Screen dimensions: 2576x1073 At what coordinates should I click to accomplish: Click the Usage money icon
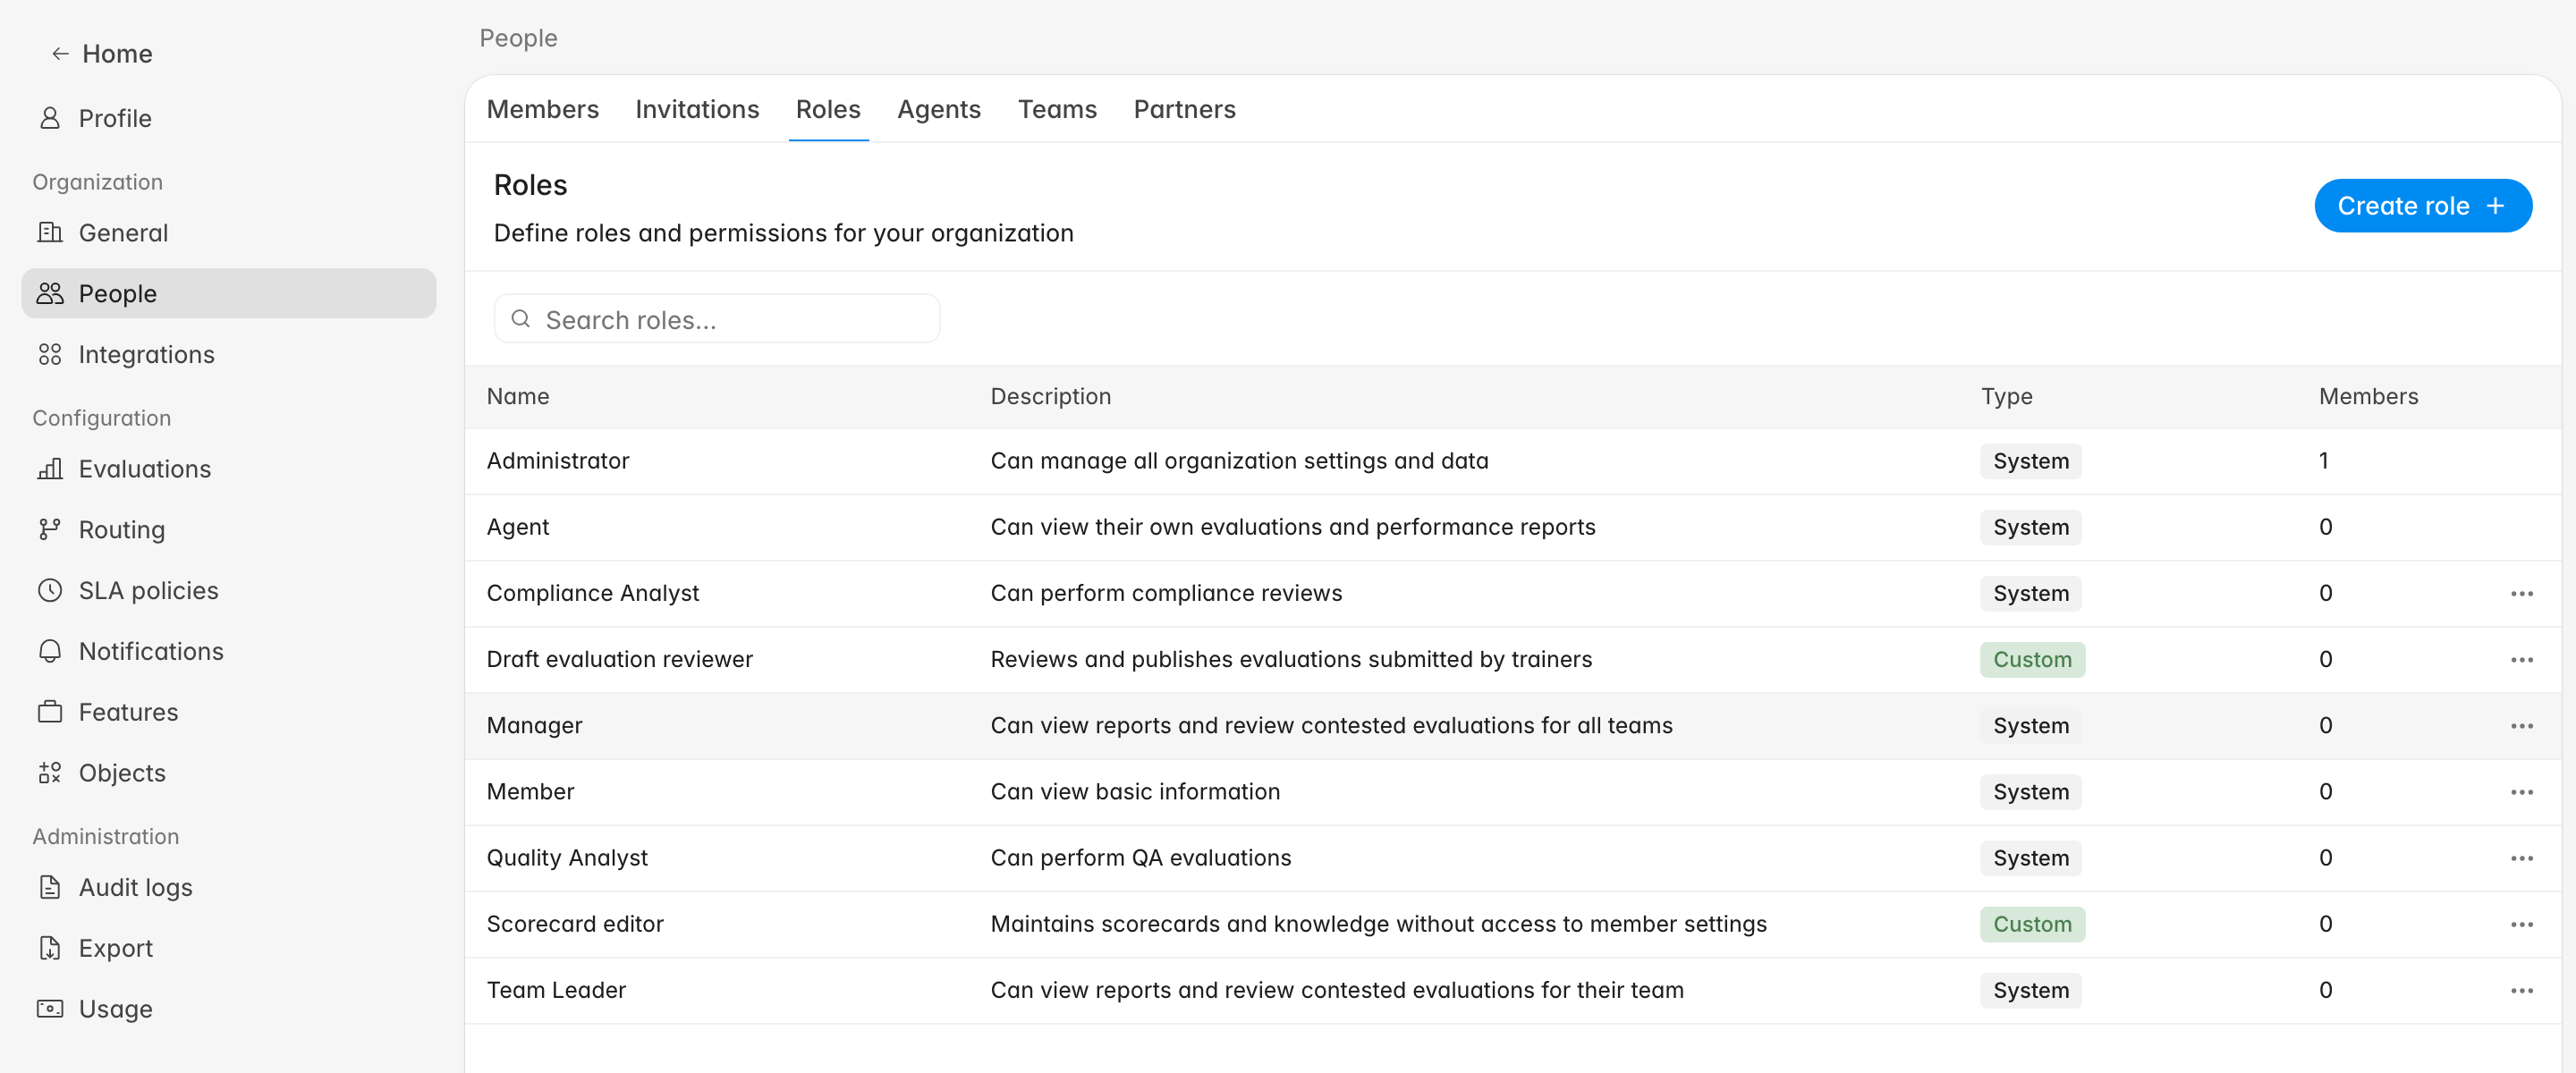tap(49, 1008)
